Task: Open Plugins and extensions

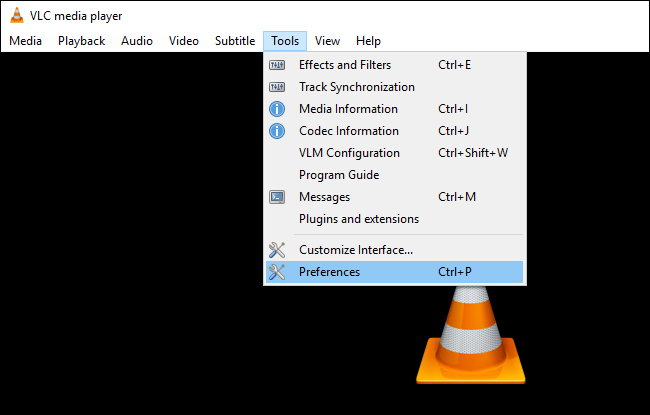Action: [358, 219]
